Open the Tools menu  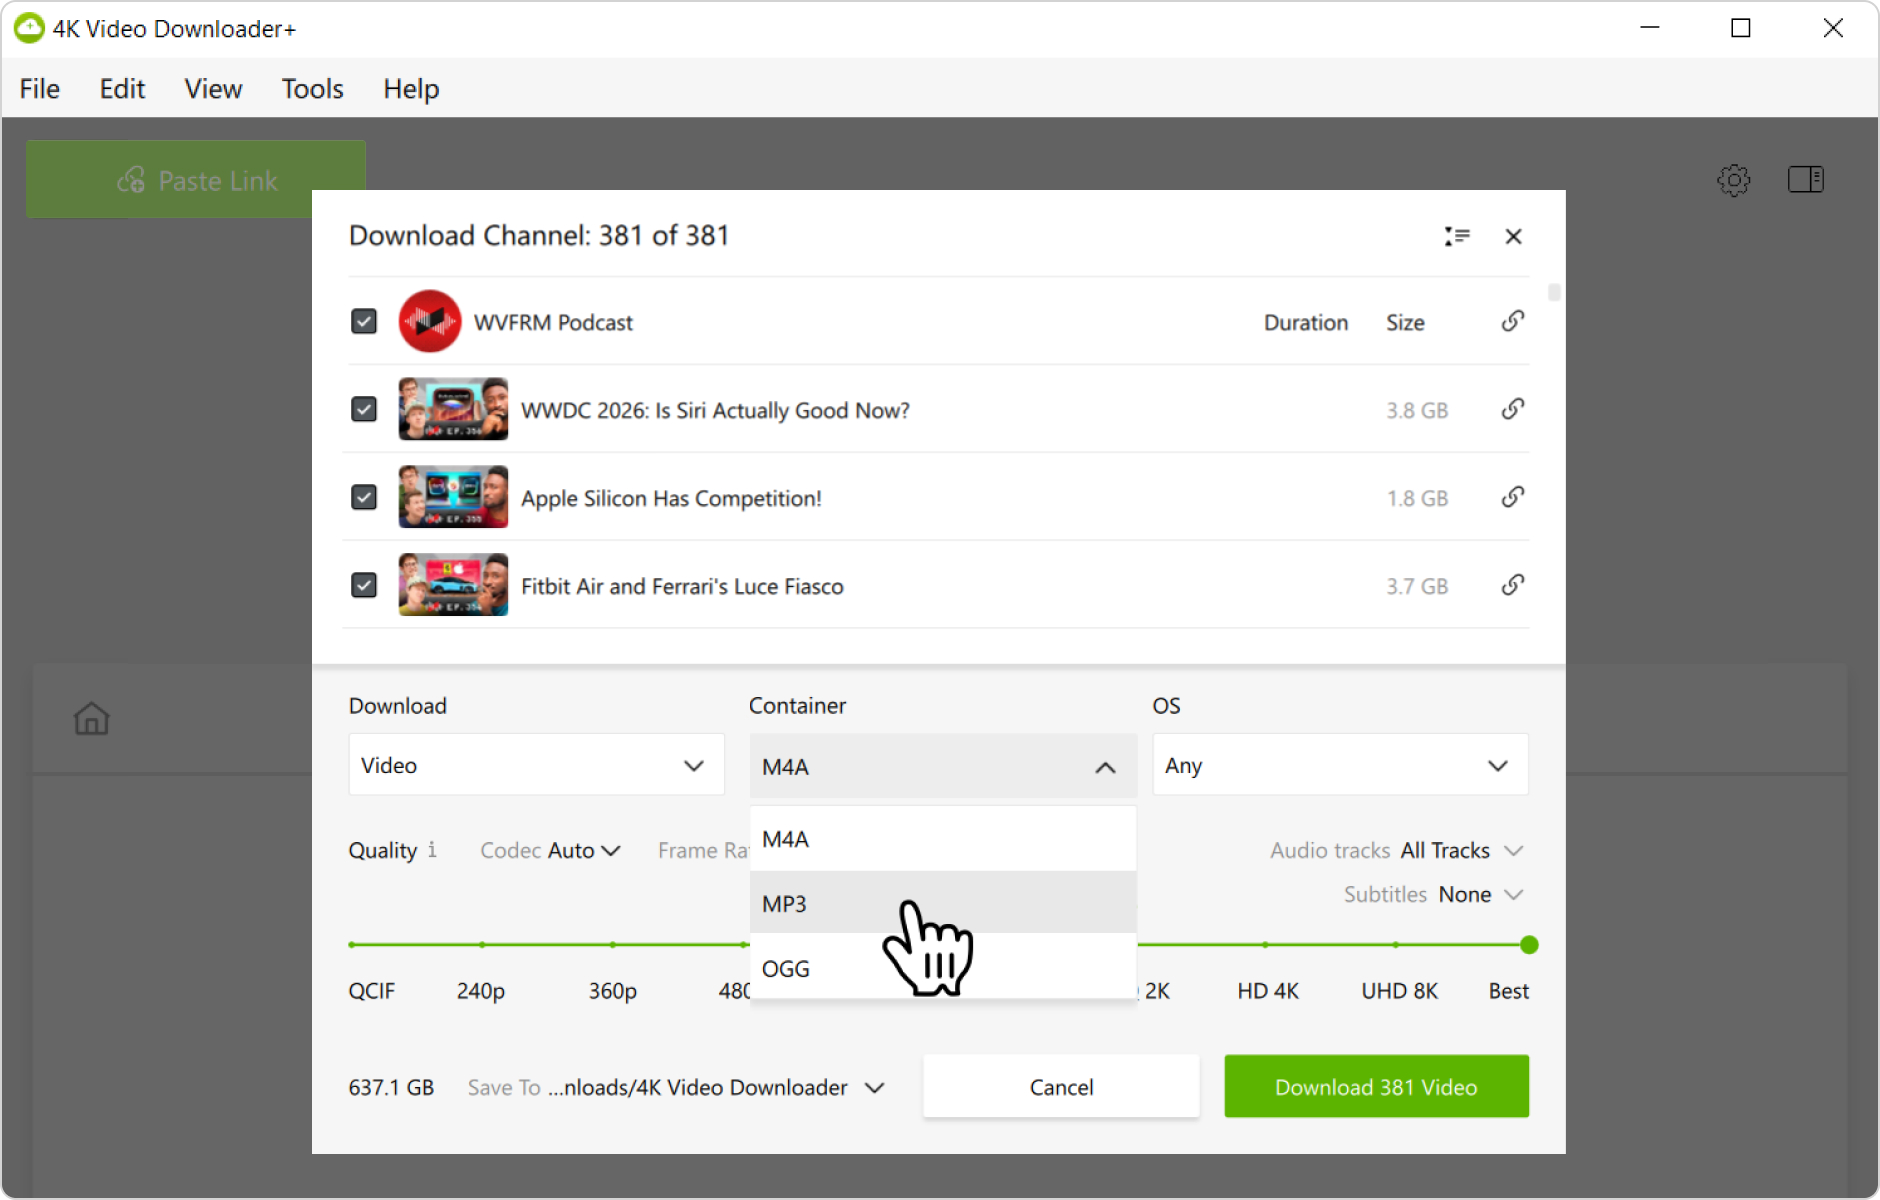(312, 89)
